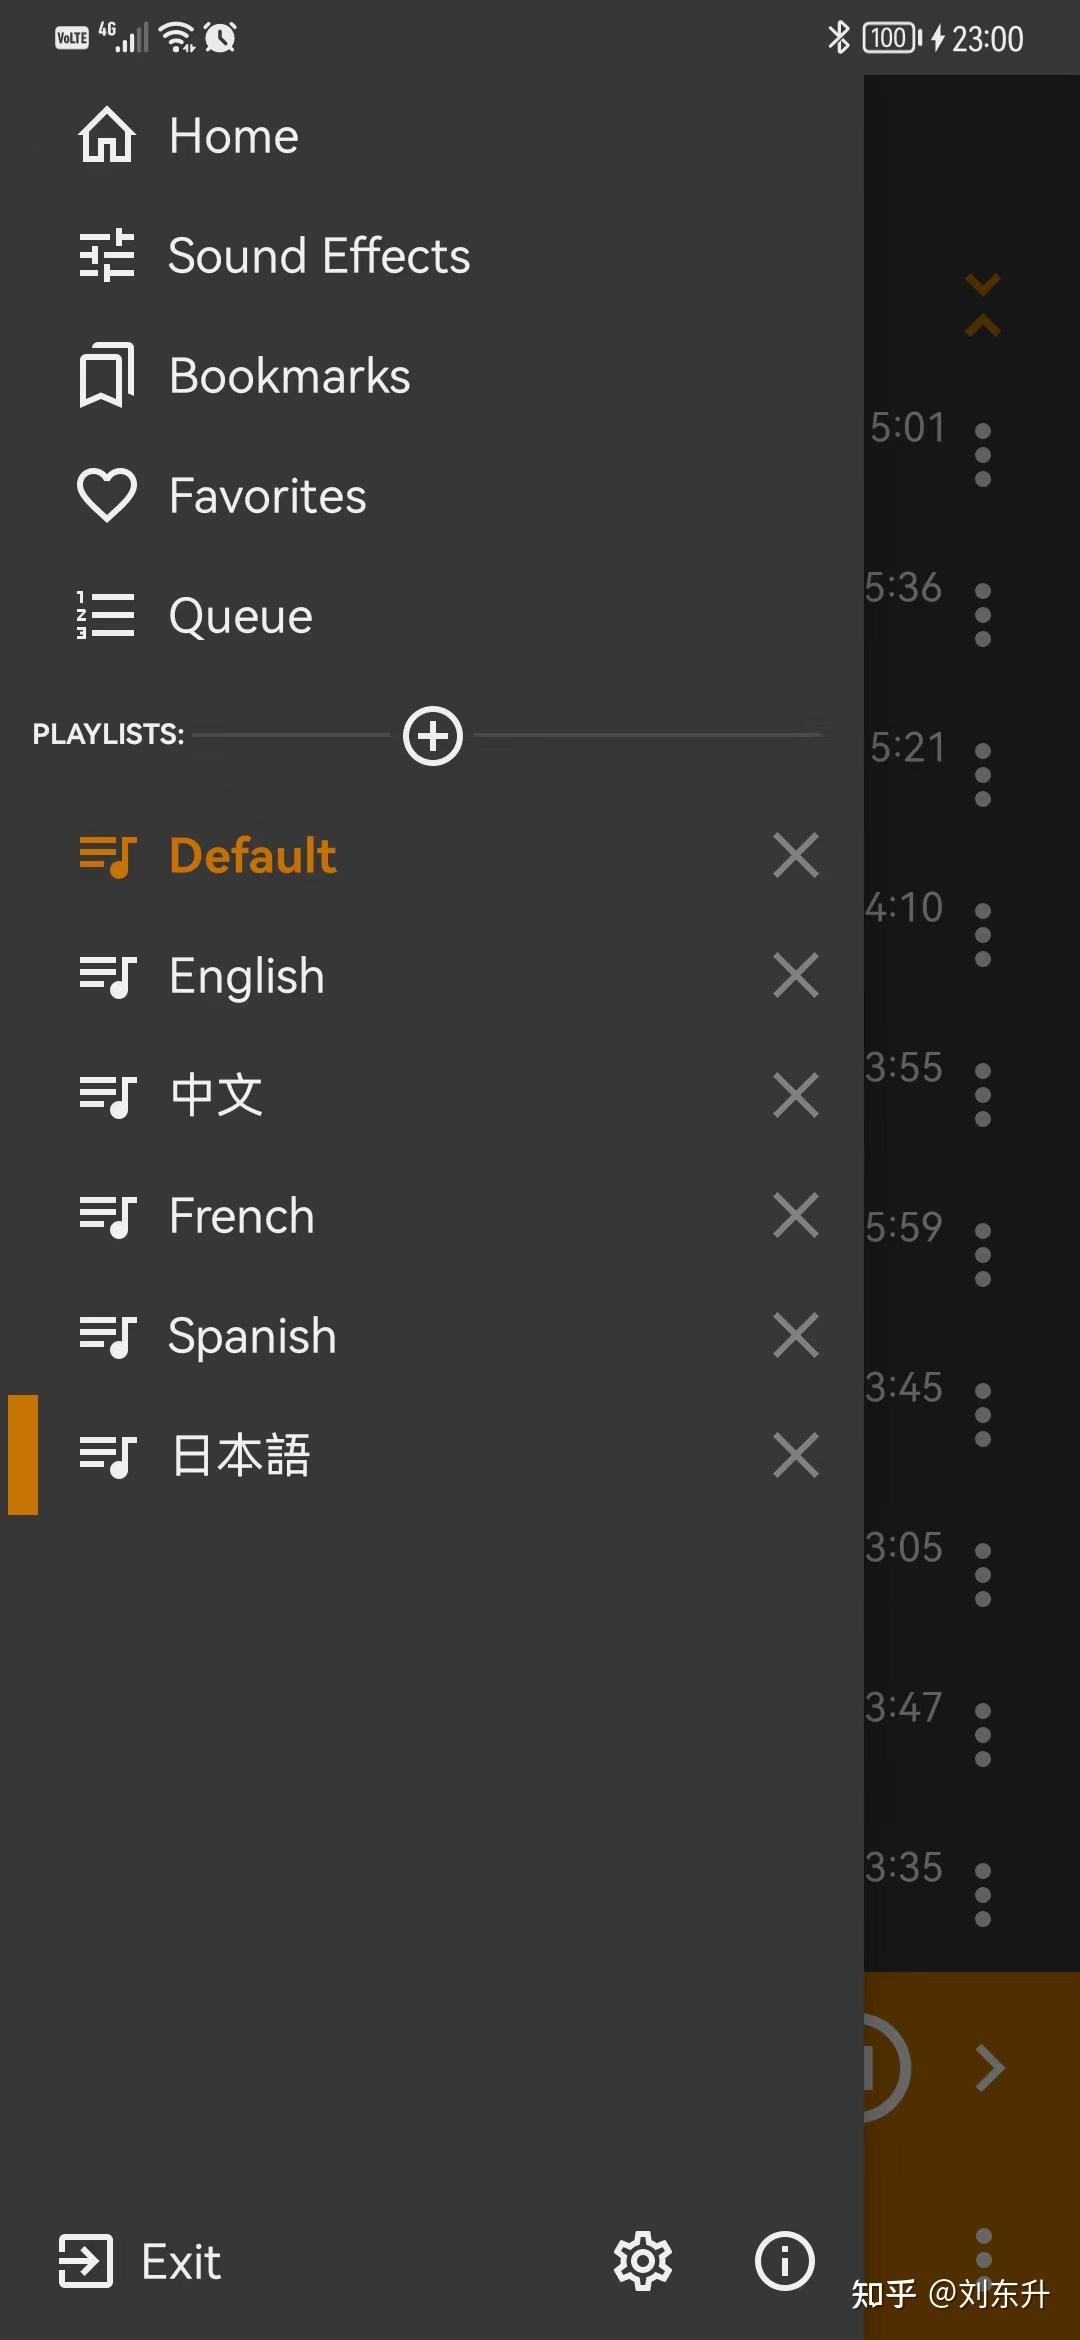Delete the 日本語 playlist with its X
Screen dimensions: 1080x2340
tap(796, 1455)
